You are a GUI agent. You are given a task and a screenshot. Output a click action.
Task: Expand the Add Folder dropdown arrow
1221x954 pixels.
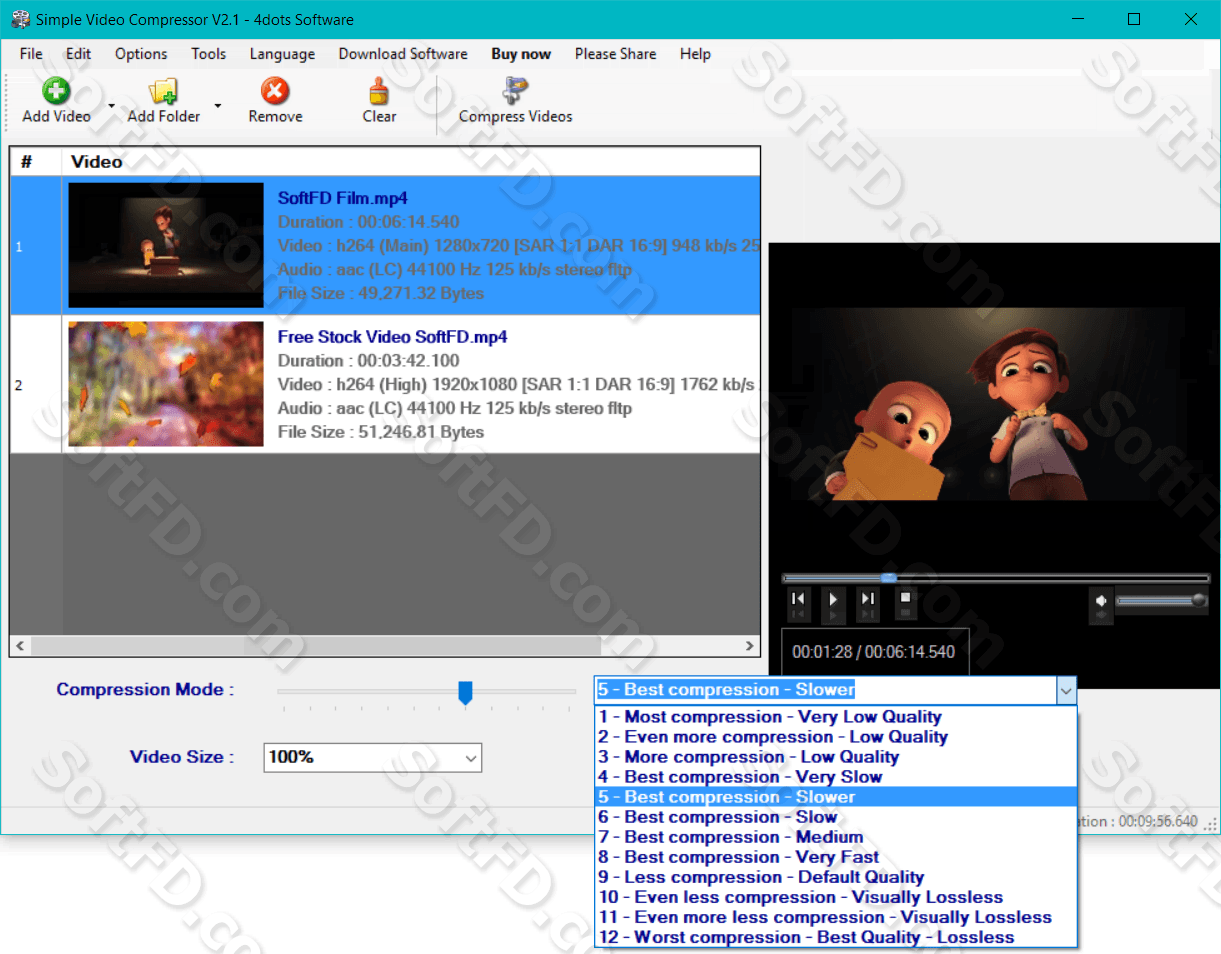[217, 104]
